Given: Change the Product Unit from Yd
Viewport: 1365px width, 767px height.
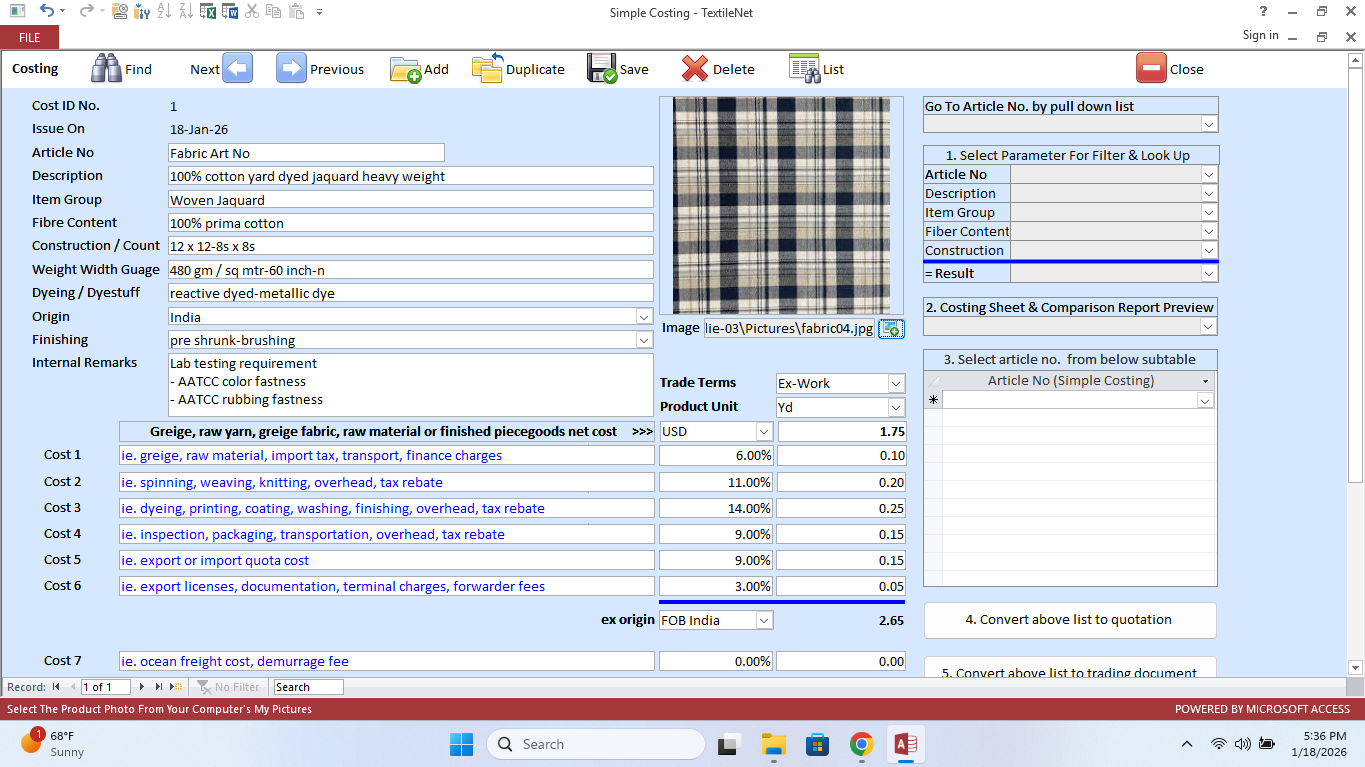Looking at the screenshot, I should coord(893,407).
